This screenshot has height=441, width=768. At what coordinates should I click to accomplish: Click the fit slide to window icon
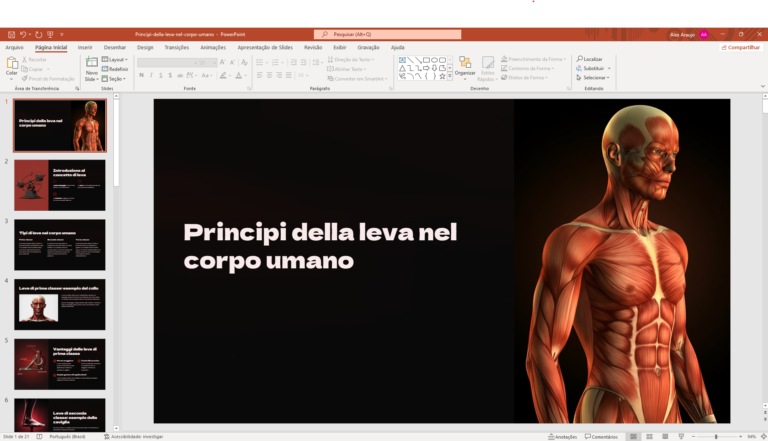[x=761, y=437]
